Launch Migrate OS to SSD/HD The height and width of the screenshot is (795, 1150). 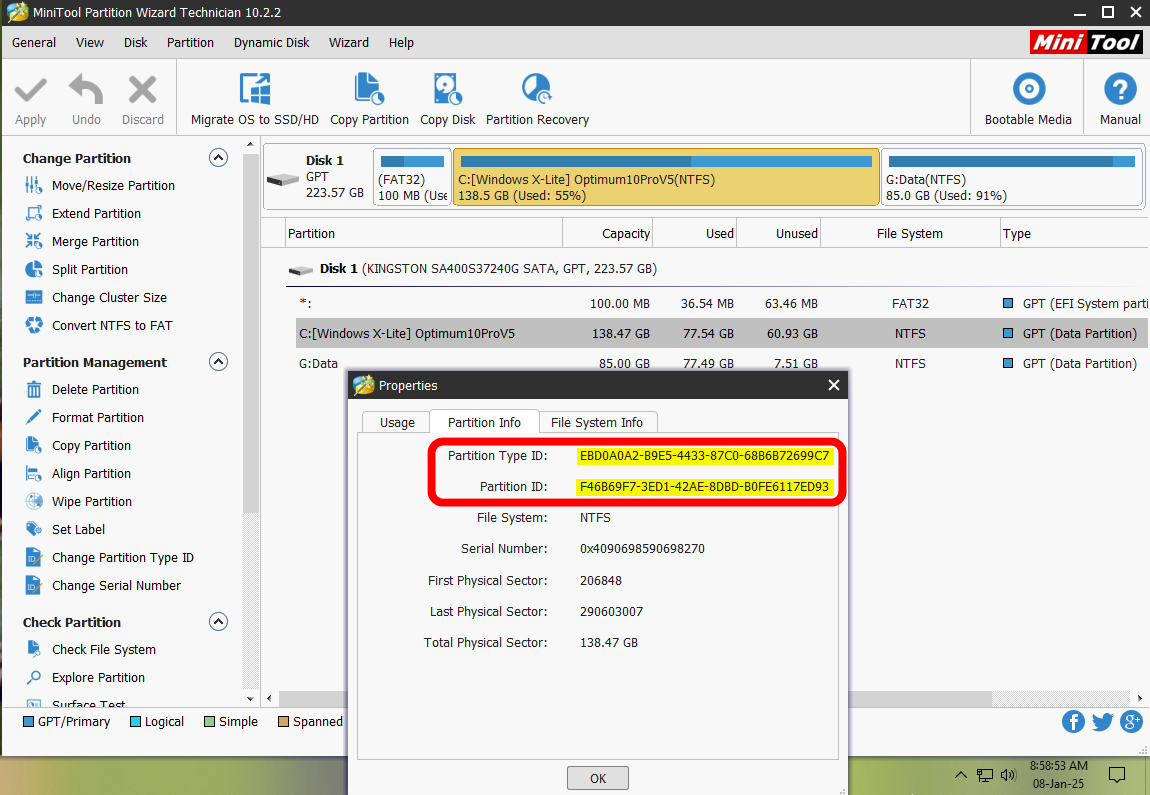(x=254, y=99)
